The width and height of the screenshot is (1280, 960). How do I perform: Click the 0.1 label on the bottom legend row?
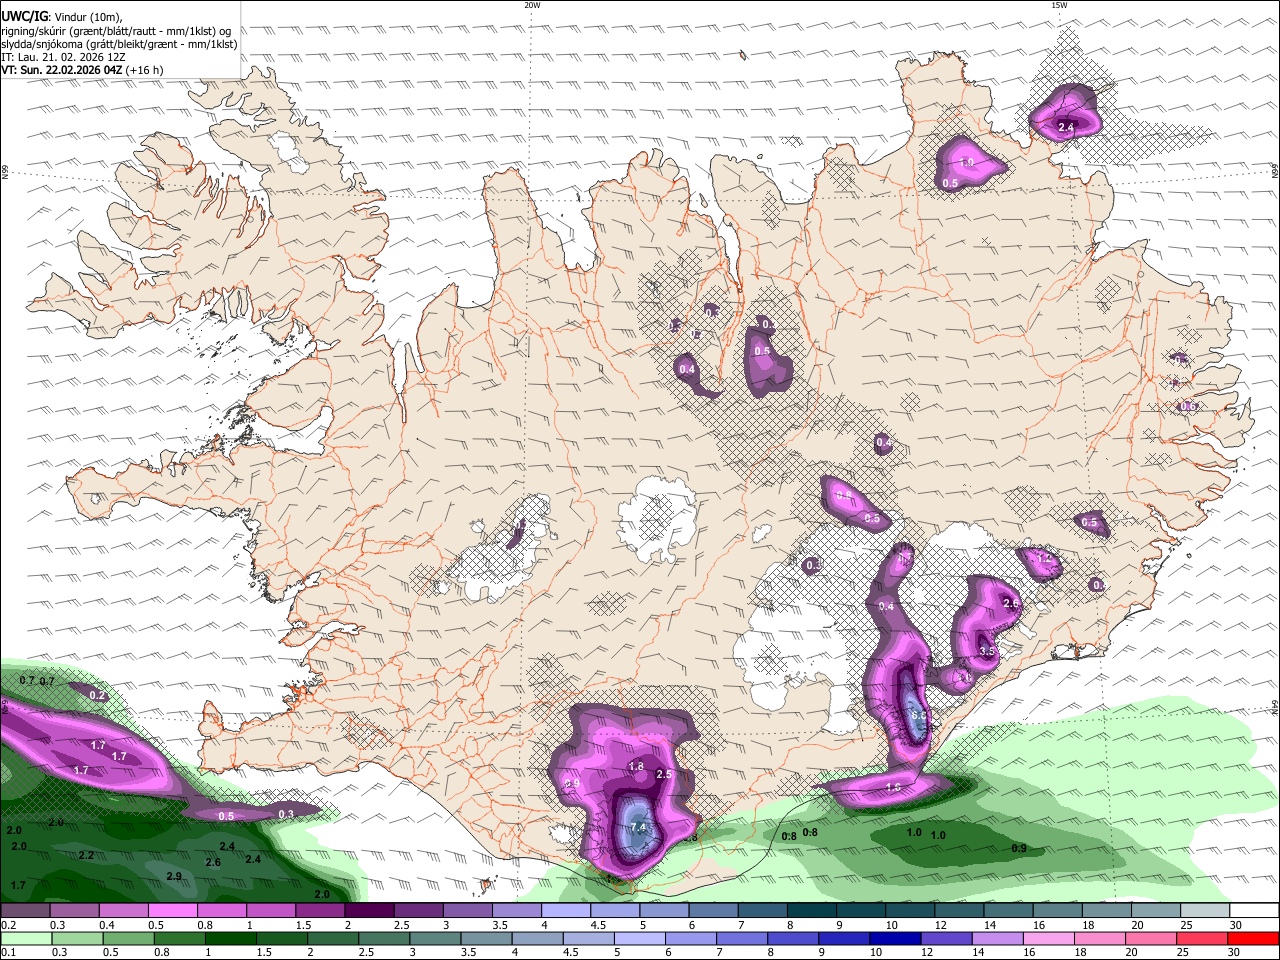(x=8, y=952)
